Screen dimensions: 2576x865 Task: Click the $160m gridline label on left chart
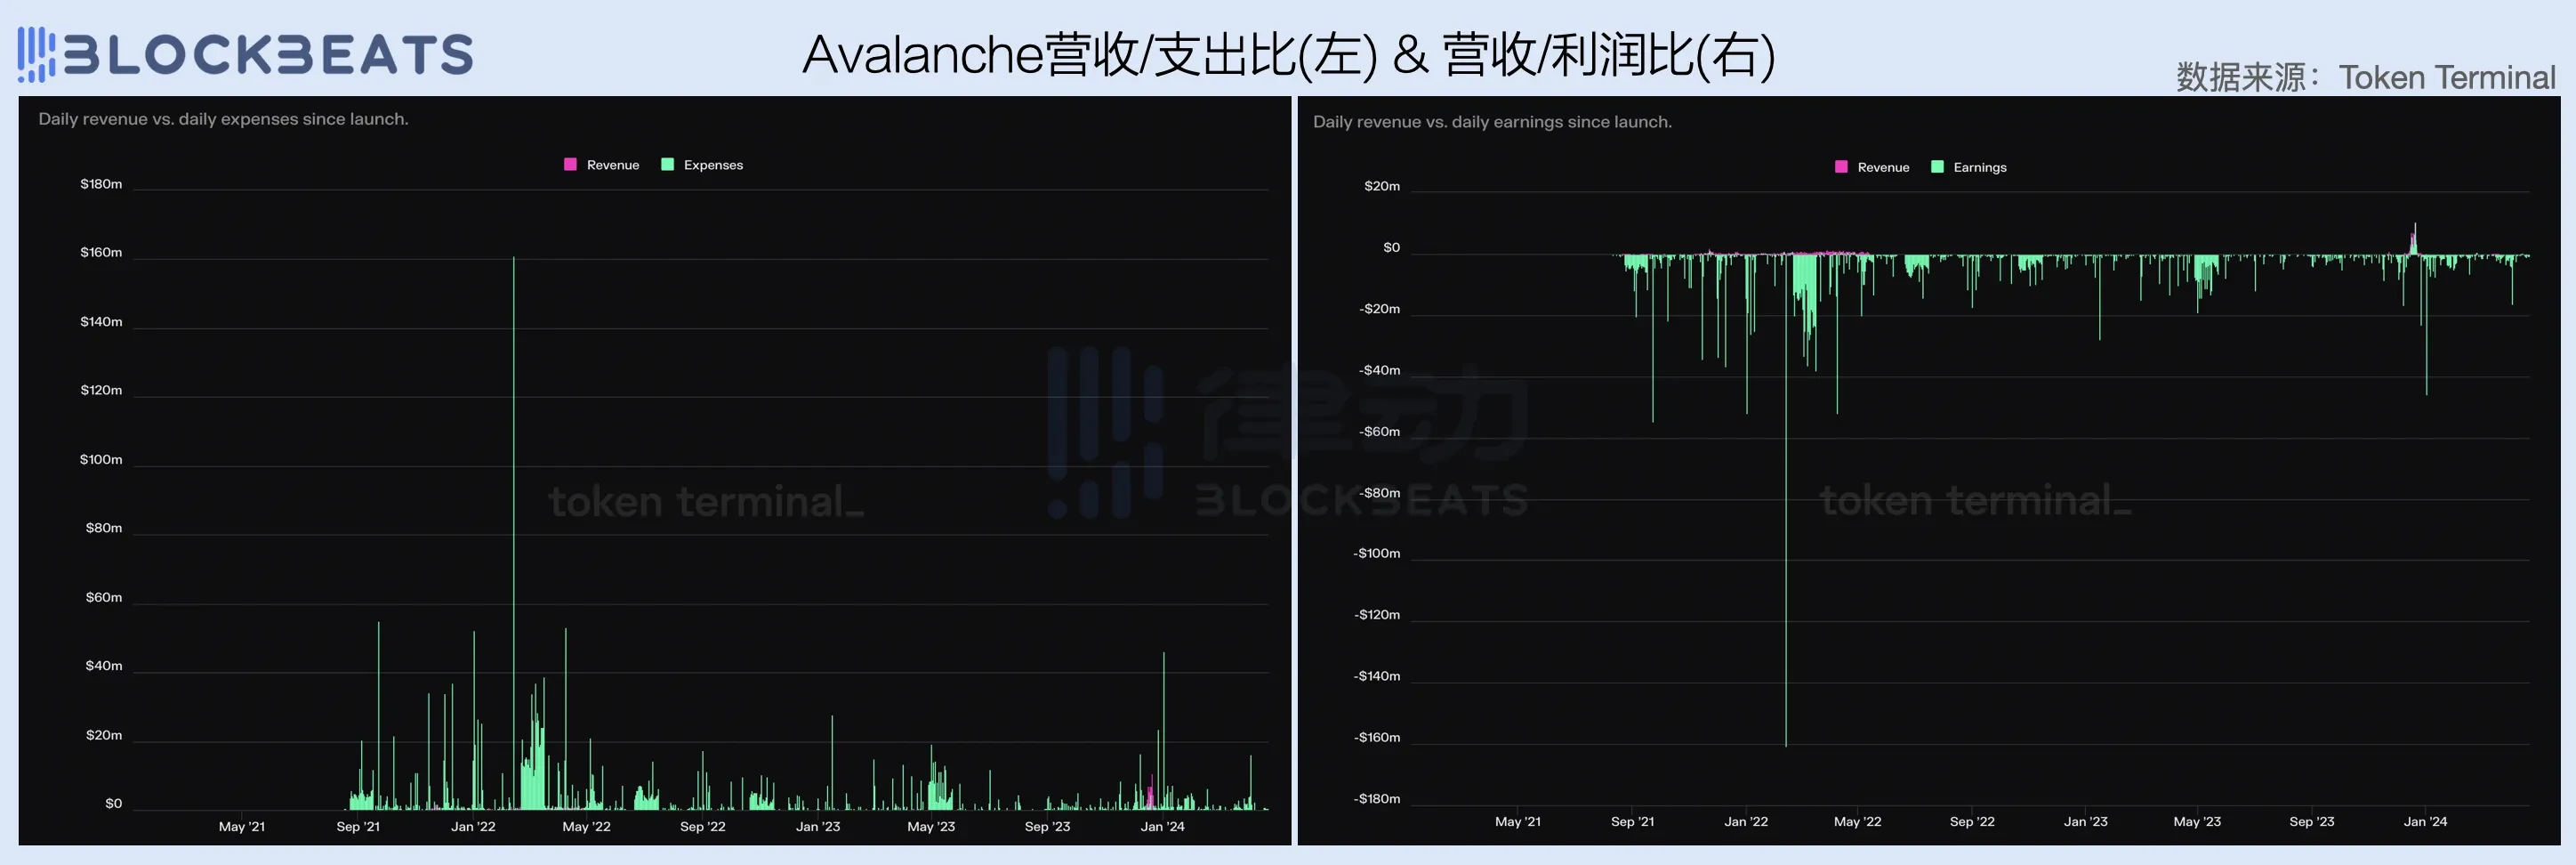(x=101, y=252)
